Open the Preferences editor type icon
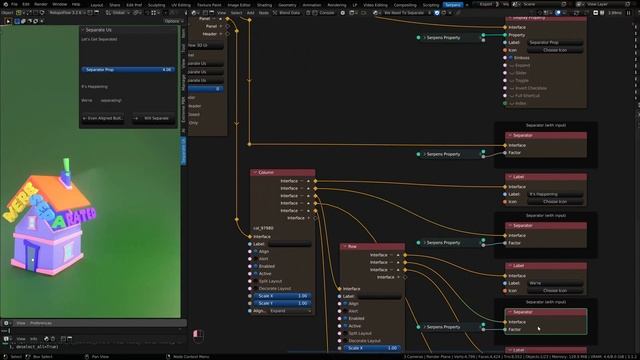 tap(6, 323)
